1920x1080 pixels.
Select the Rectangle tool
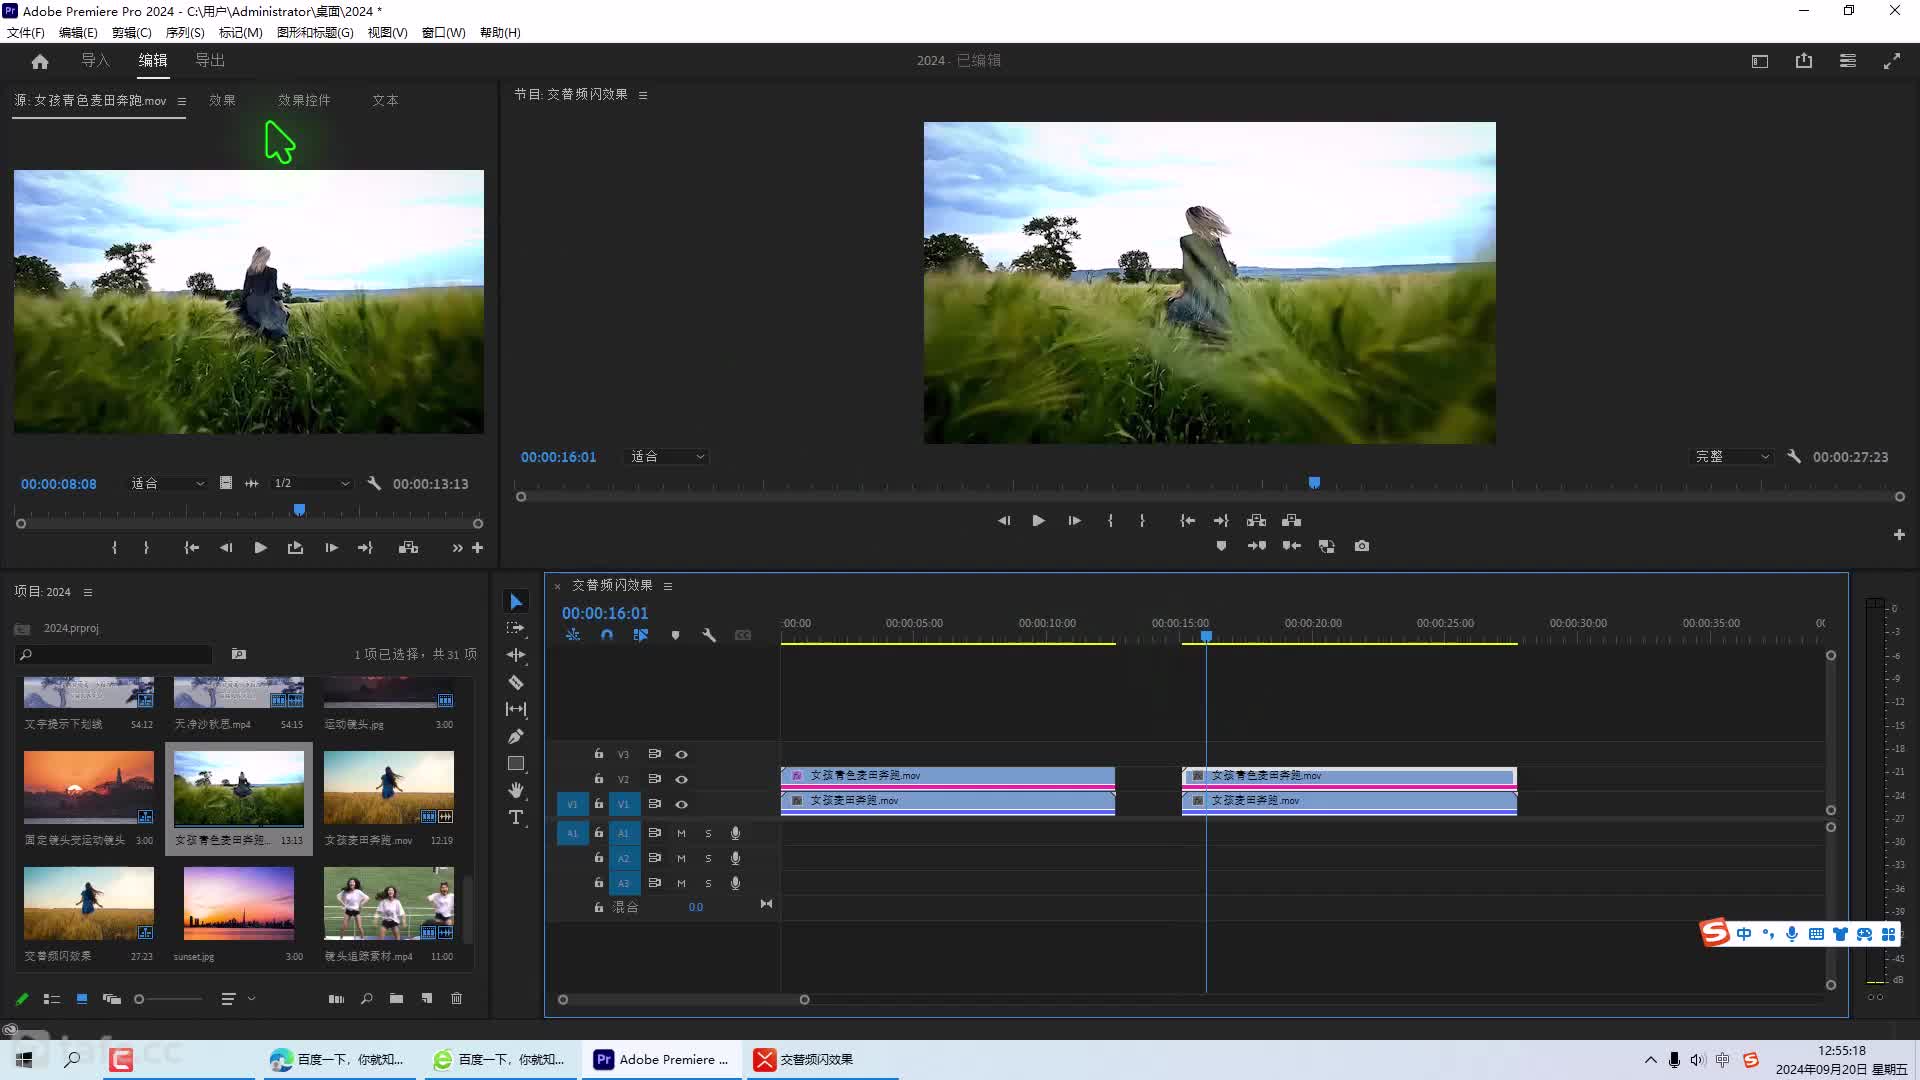[x=516, y=763]
